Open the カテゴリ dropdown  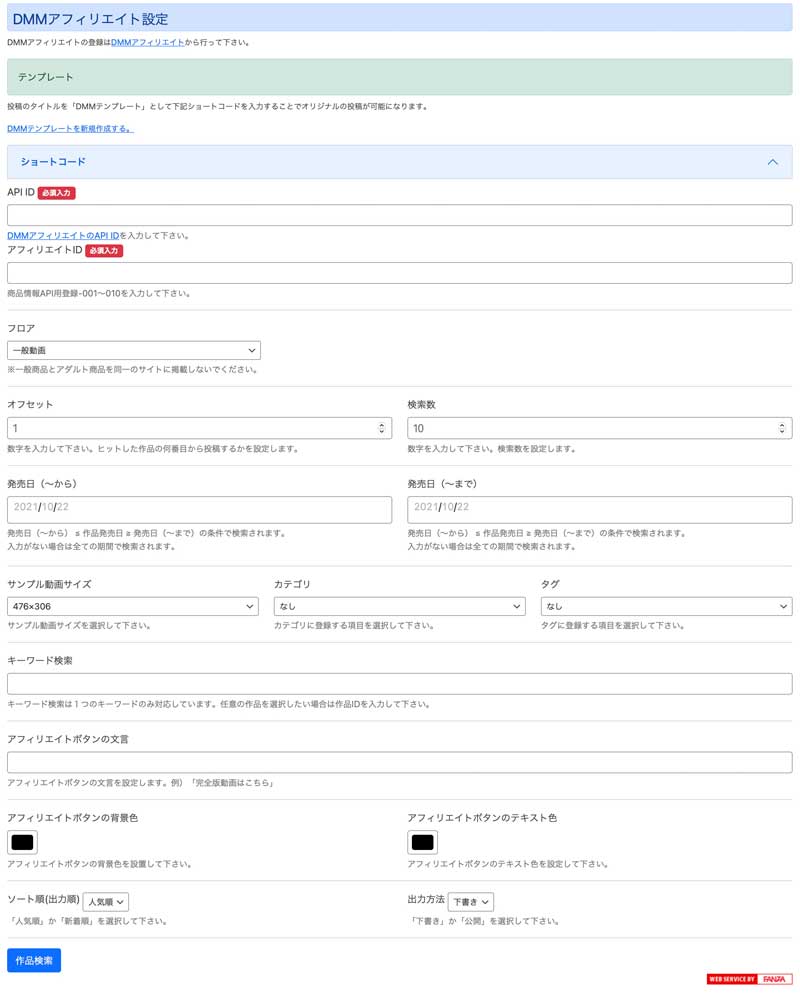tap(400, 606)
